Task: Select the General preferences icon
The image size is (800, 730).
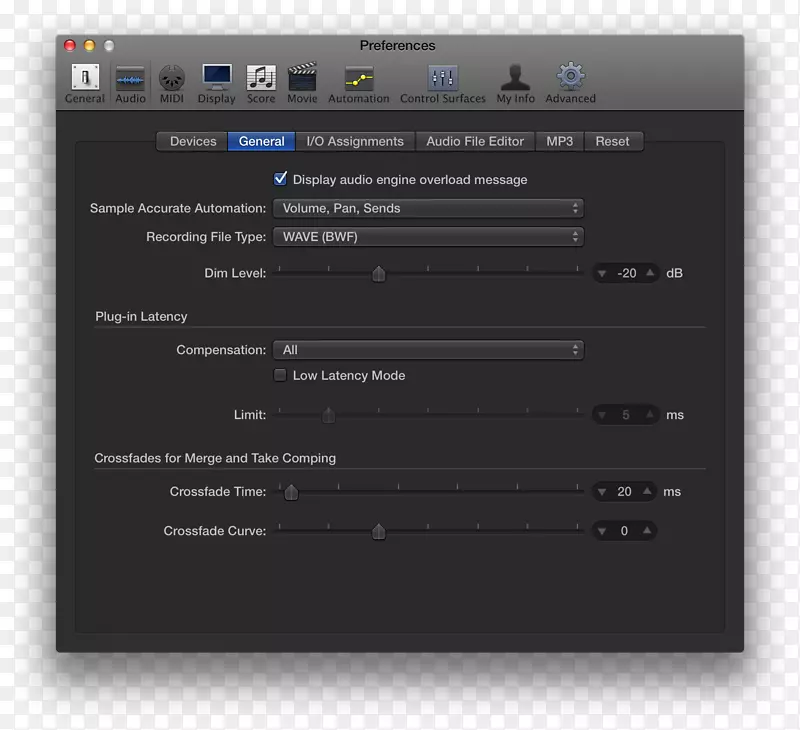Action: [x=84, y=80]
